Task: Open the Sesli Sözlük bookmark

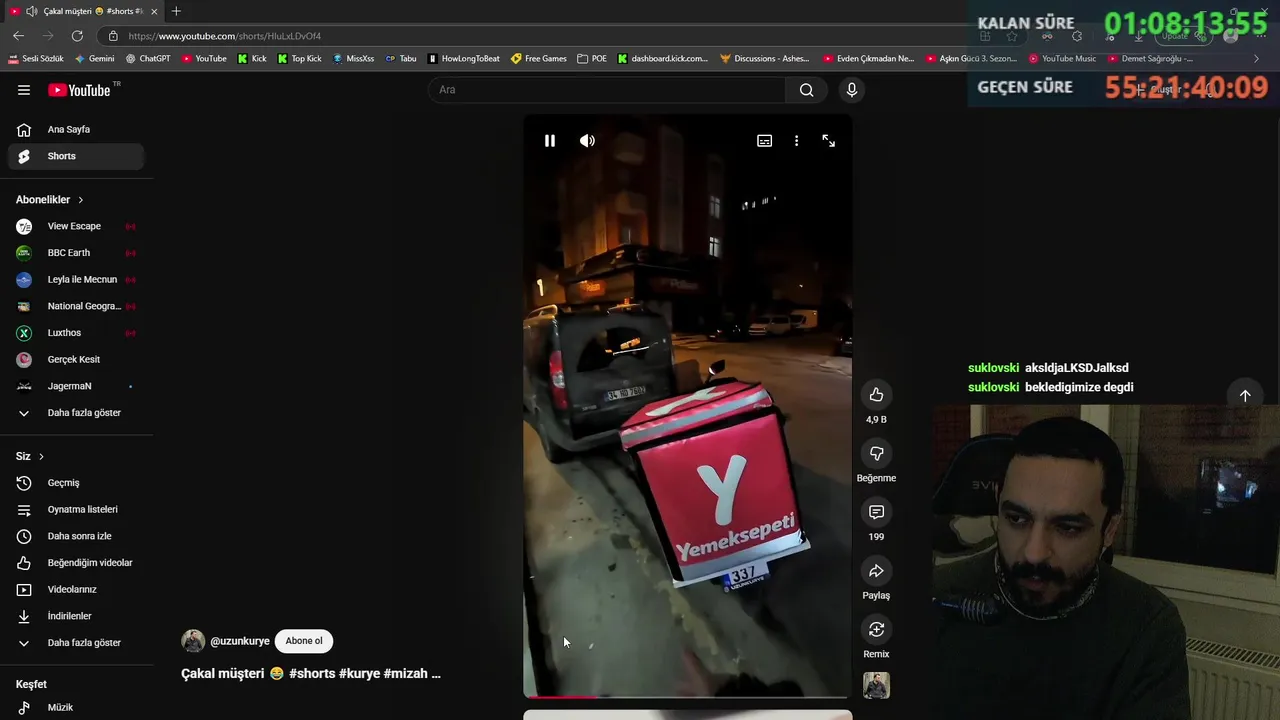Action: 36,59
